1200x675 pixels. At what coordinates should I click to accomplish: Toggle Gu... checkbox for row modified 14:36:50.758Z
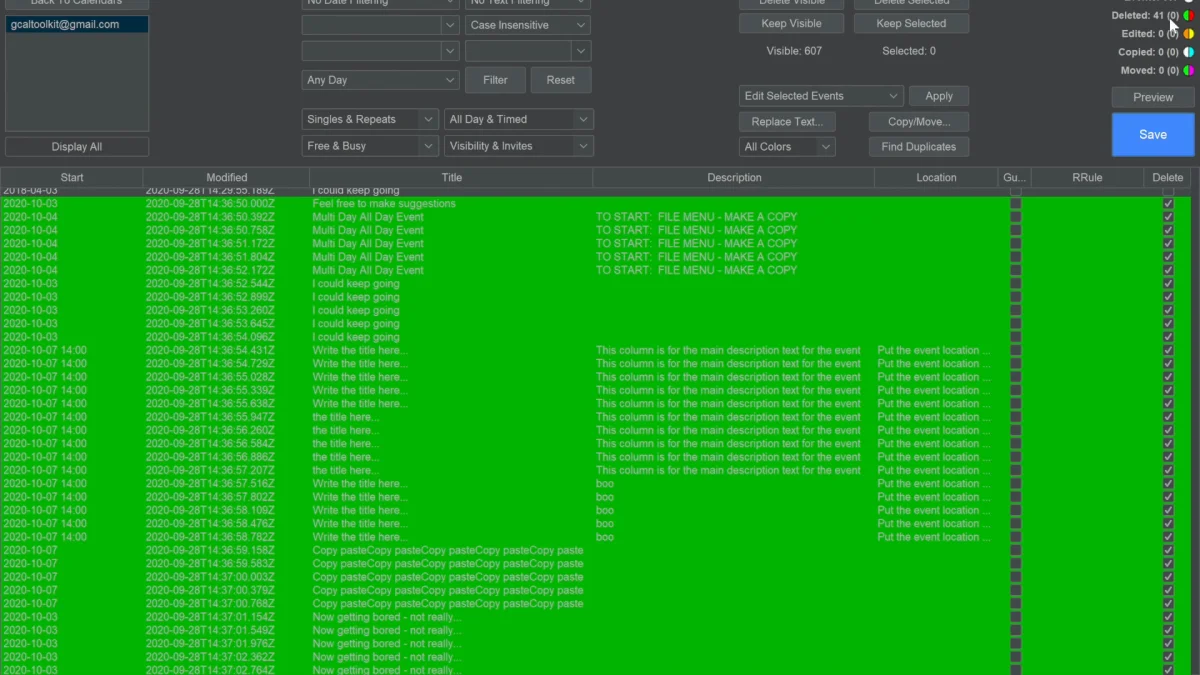point(1016,230)
